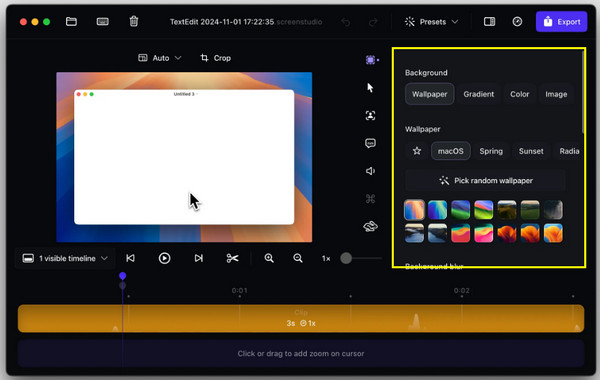This screenshot has height=380, width=600.
Task: Choose the last wallpaper thumbnail in second row
Action: pyautogui.click(x=553, y=233)
